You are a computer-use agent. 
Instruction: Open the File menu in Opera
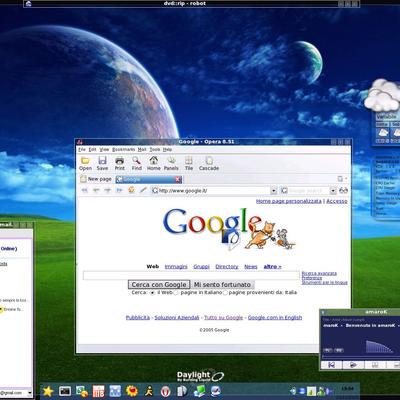coord(82,150)
